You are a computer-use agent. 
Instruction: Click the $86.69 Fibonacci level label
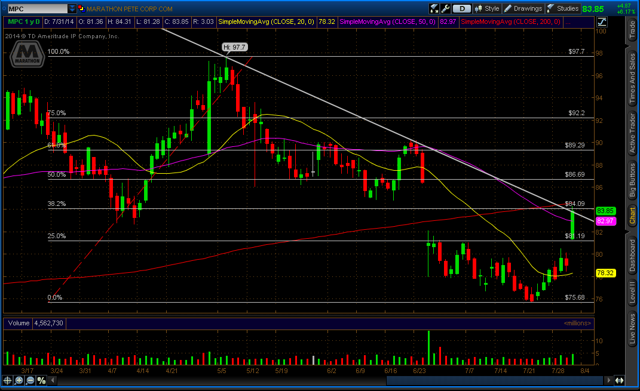575,175
